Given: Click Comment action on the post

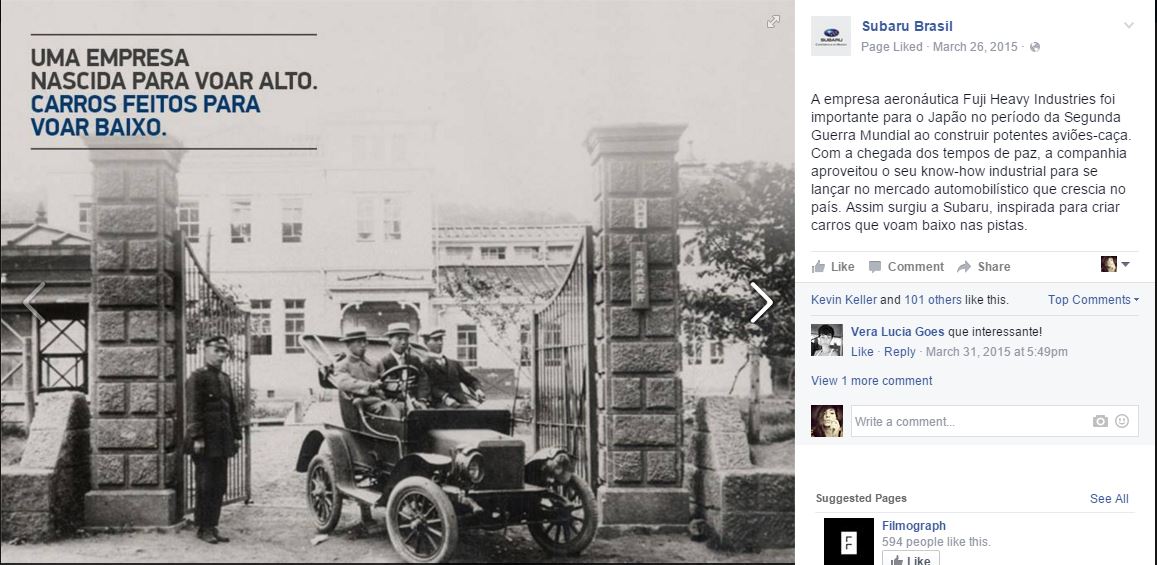Looking at the screenshot, I should click(906, 266).
